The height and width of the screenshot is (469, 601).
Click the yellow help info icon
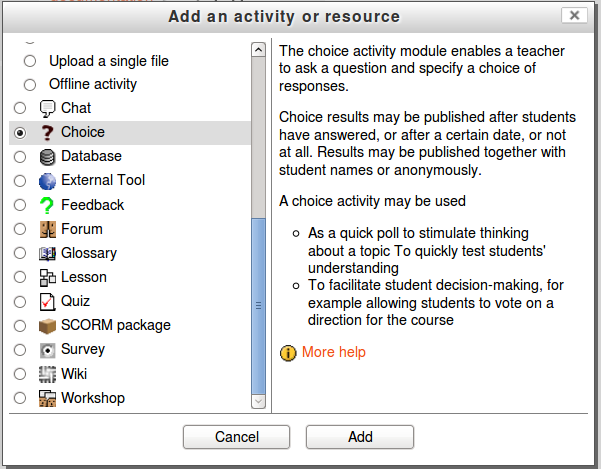[x=288, y=353]
